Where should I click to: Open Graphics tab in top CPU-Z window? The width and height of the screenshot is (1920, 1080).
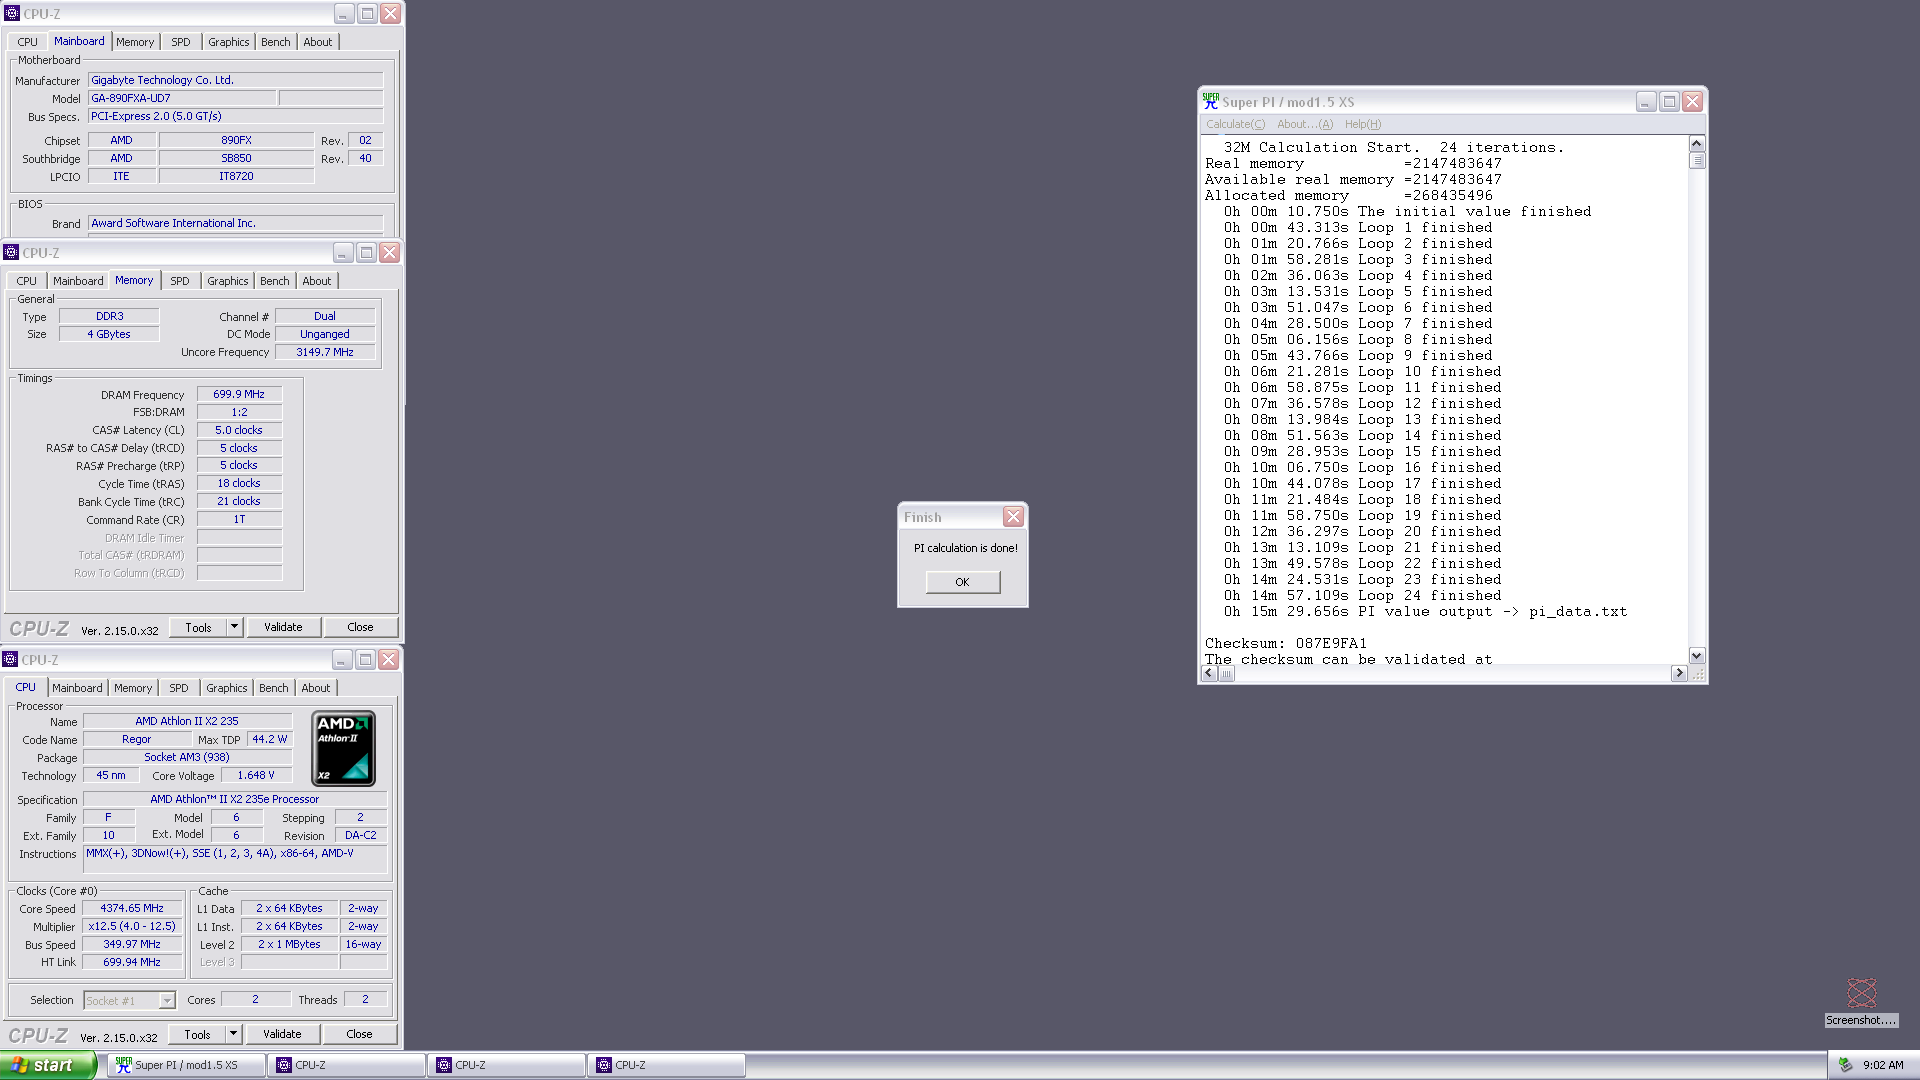point(228,42)
